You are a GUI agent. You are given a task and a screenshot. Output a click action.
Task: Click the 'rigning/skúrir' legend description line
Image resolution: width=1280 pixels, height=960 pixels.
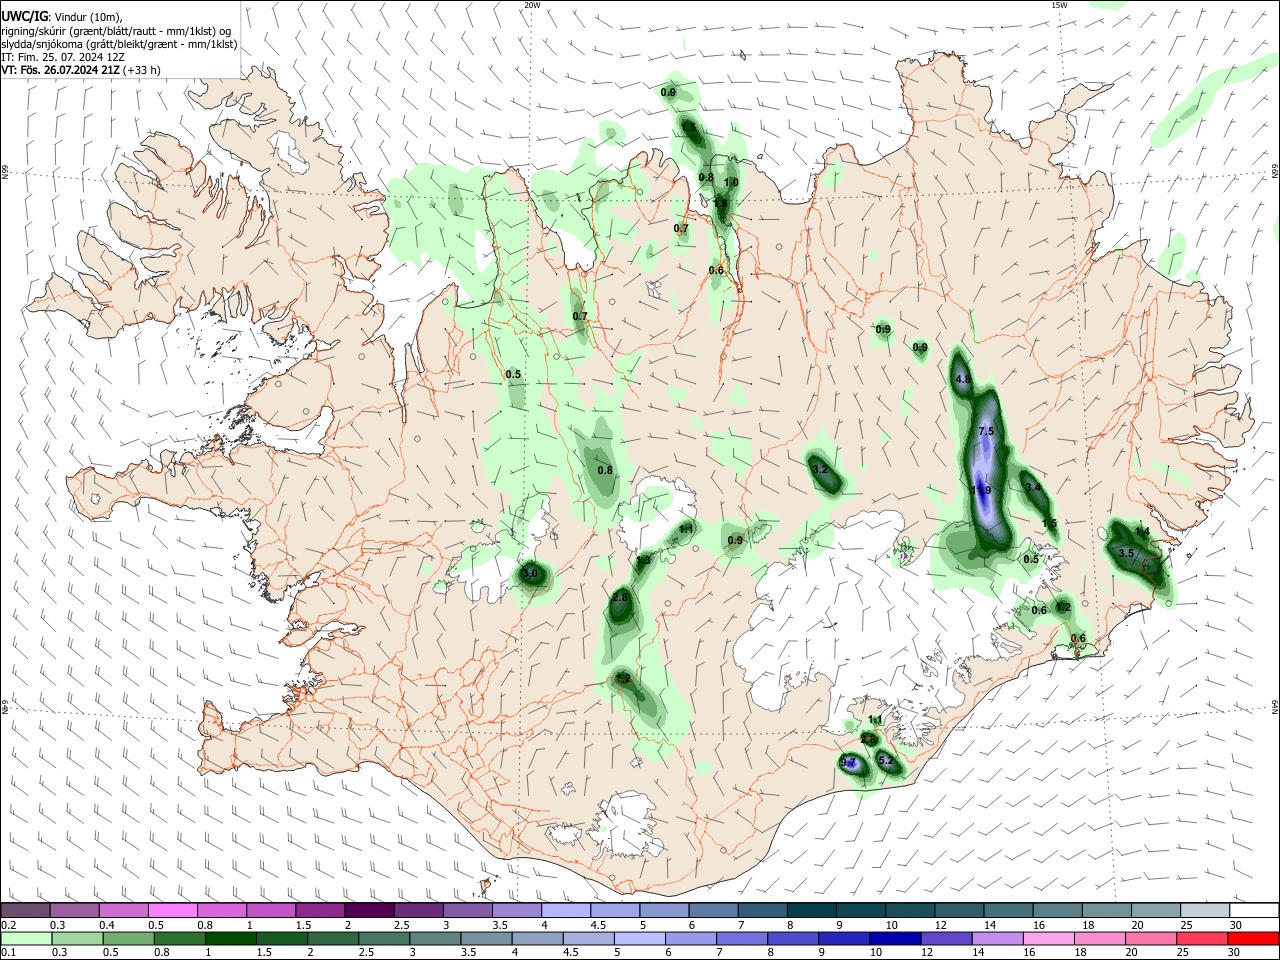click(x=115, y=31)
